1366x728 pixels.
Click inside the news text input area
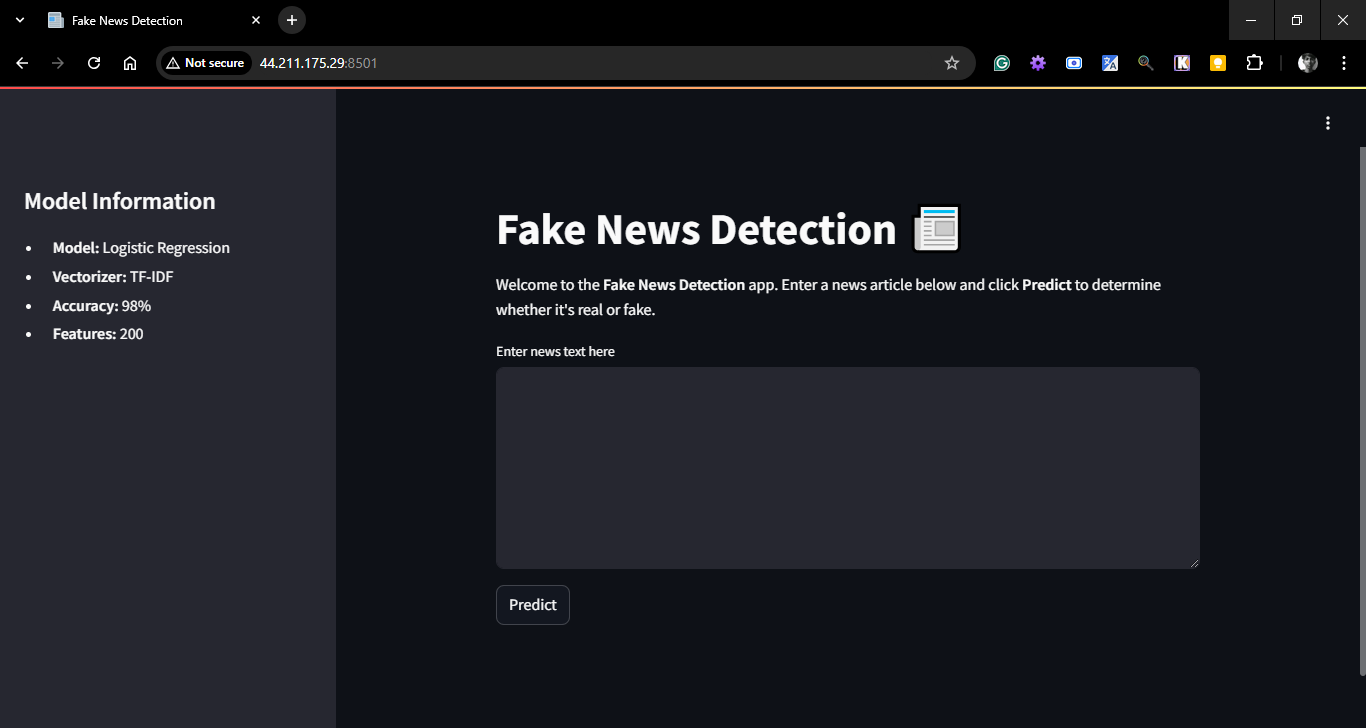tap(847, 467)
